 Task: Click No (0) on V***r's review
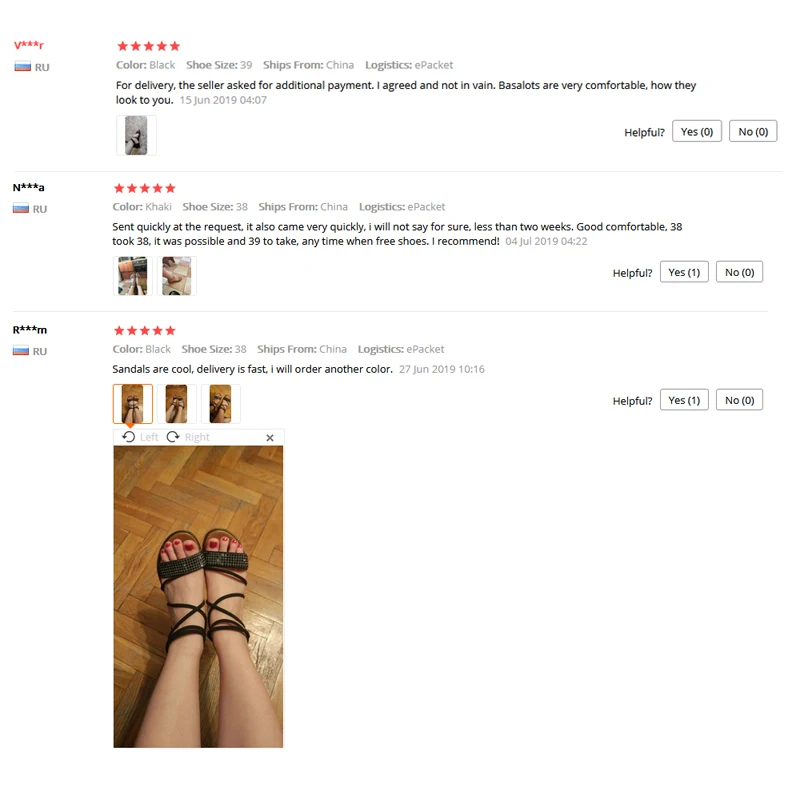click(753, 131)
